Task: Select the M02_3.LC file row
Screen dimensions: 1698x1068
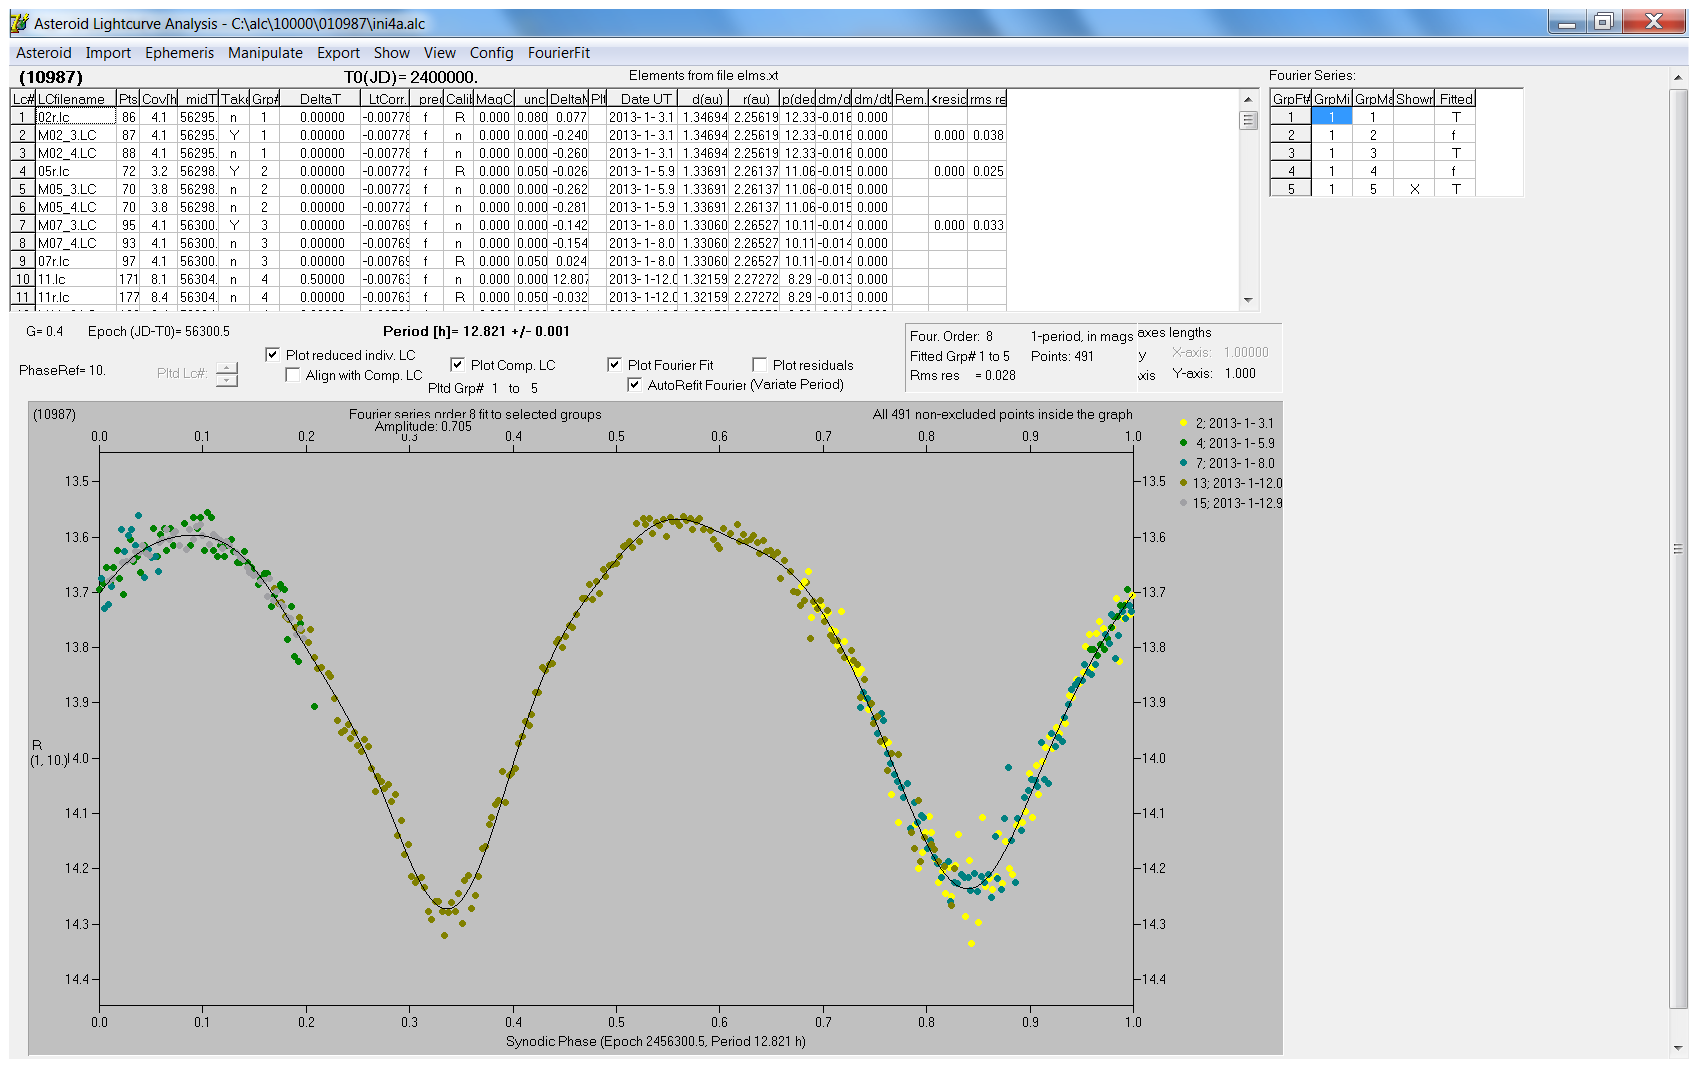Action: 508,135
